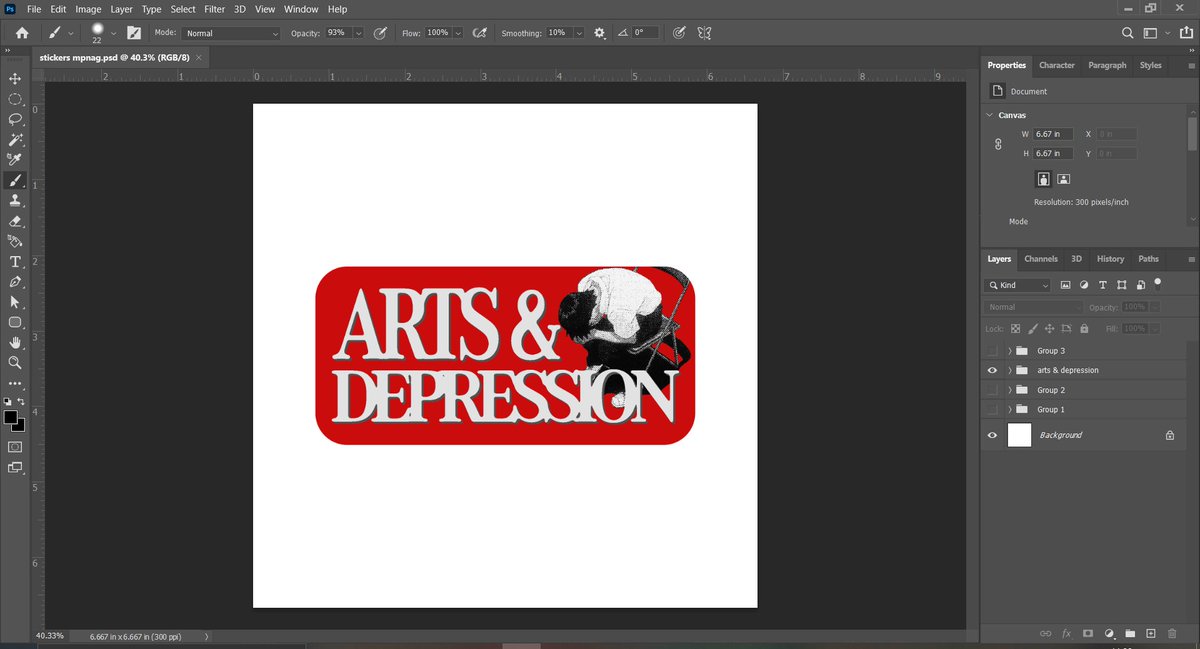Toggle airbrush build-up effects

tap(480, 33)
